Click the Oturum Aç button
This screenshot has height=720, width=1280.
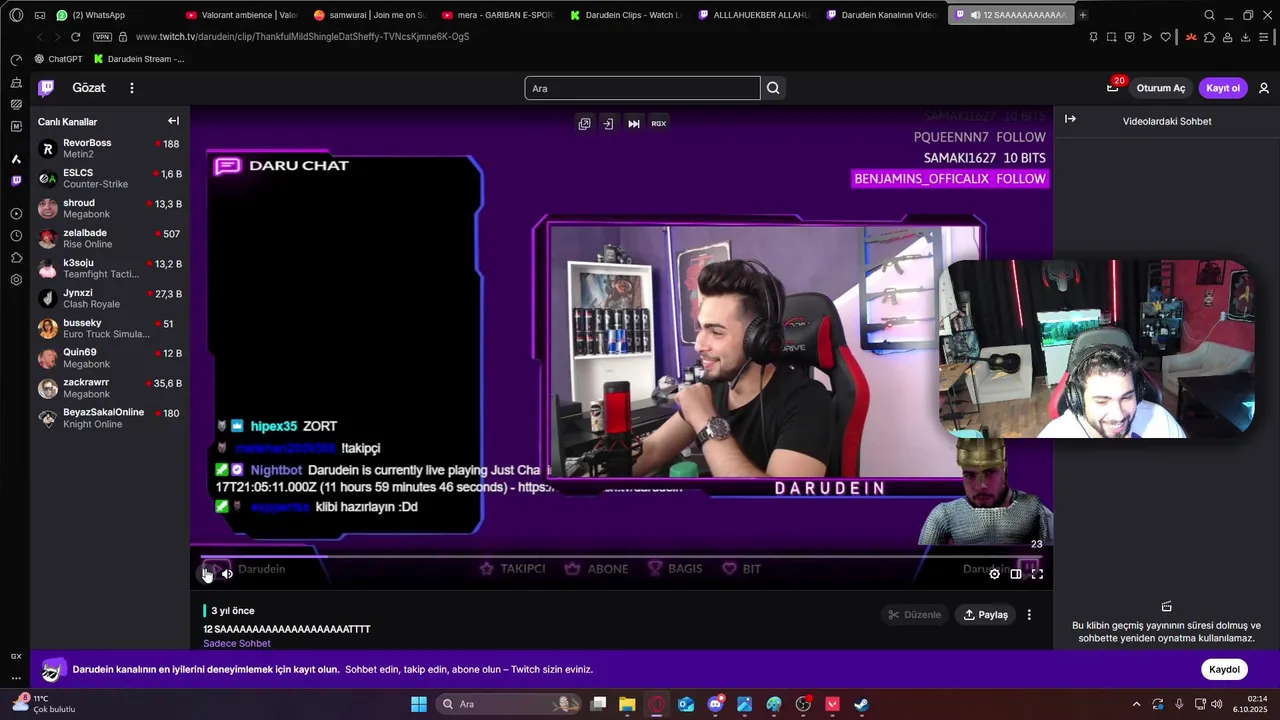(1160, 88)
